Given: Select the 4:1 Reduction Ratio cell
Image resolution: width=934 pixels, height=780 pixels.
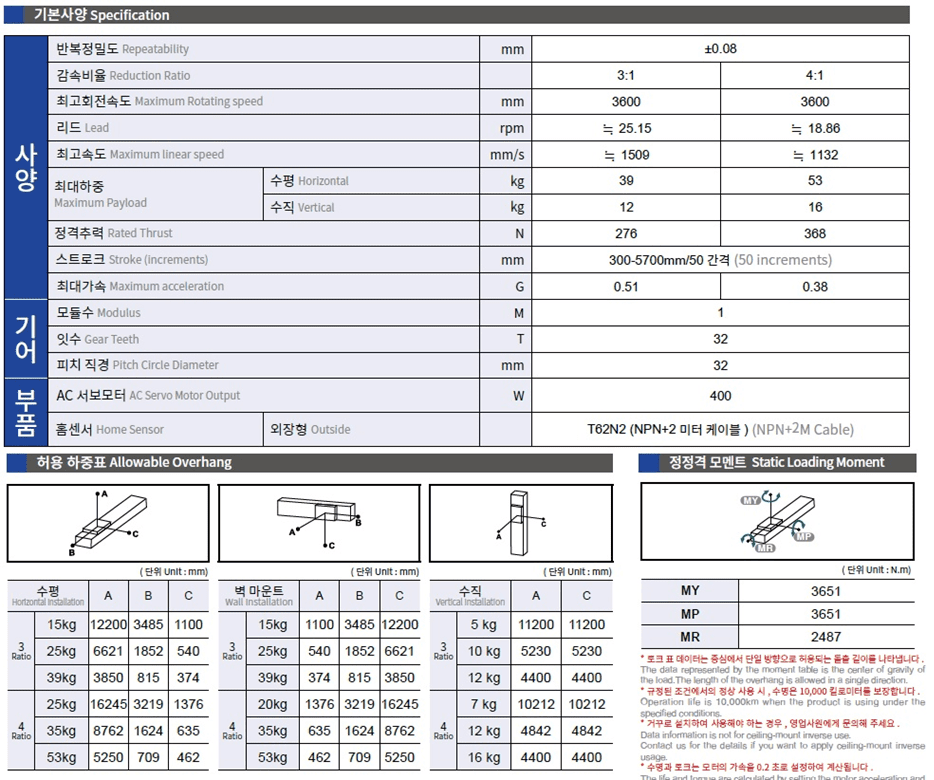Looking at the screenshot, I should [x=814, y=75].
